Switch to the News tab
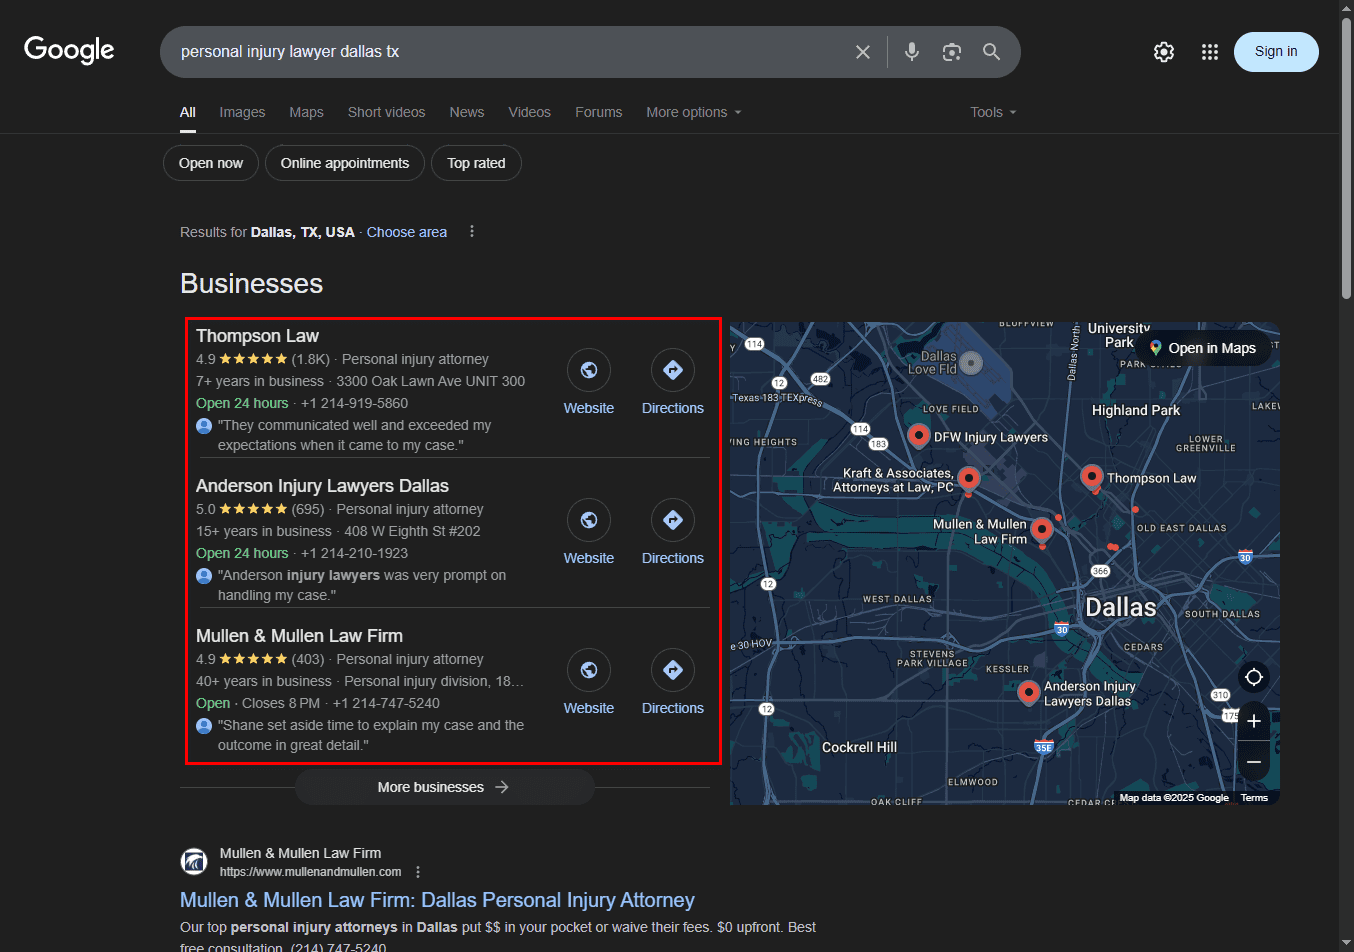The height and width of the screenshot is (952, 1354). coord(467,112)
